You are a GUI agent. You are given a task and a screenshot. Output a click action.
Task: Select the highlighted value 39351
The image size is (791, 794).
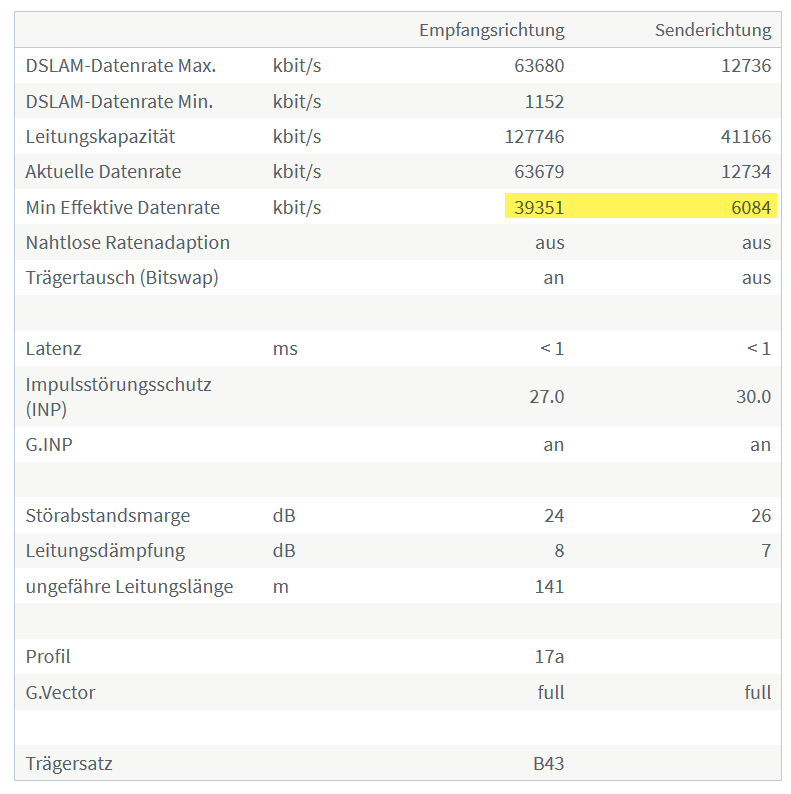[x=539, y=208]
